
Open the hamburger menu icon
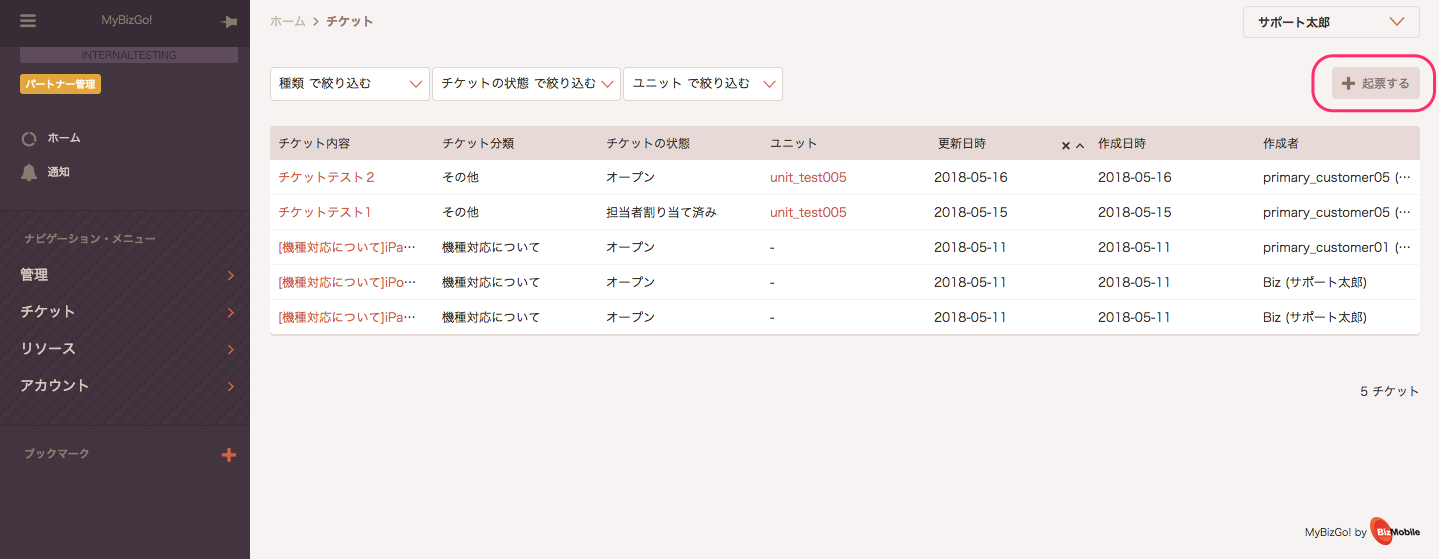(x=28, y=21)
